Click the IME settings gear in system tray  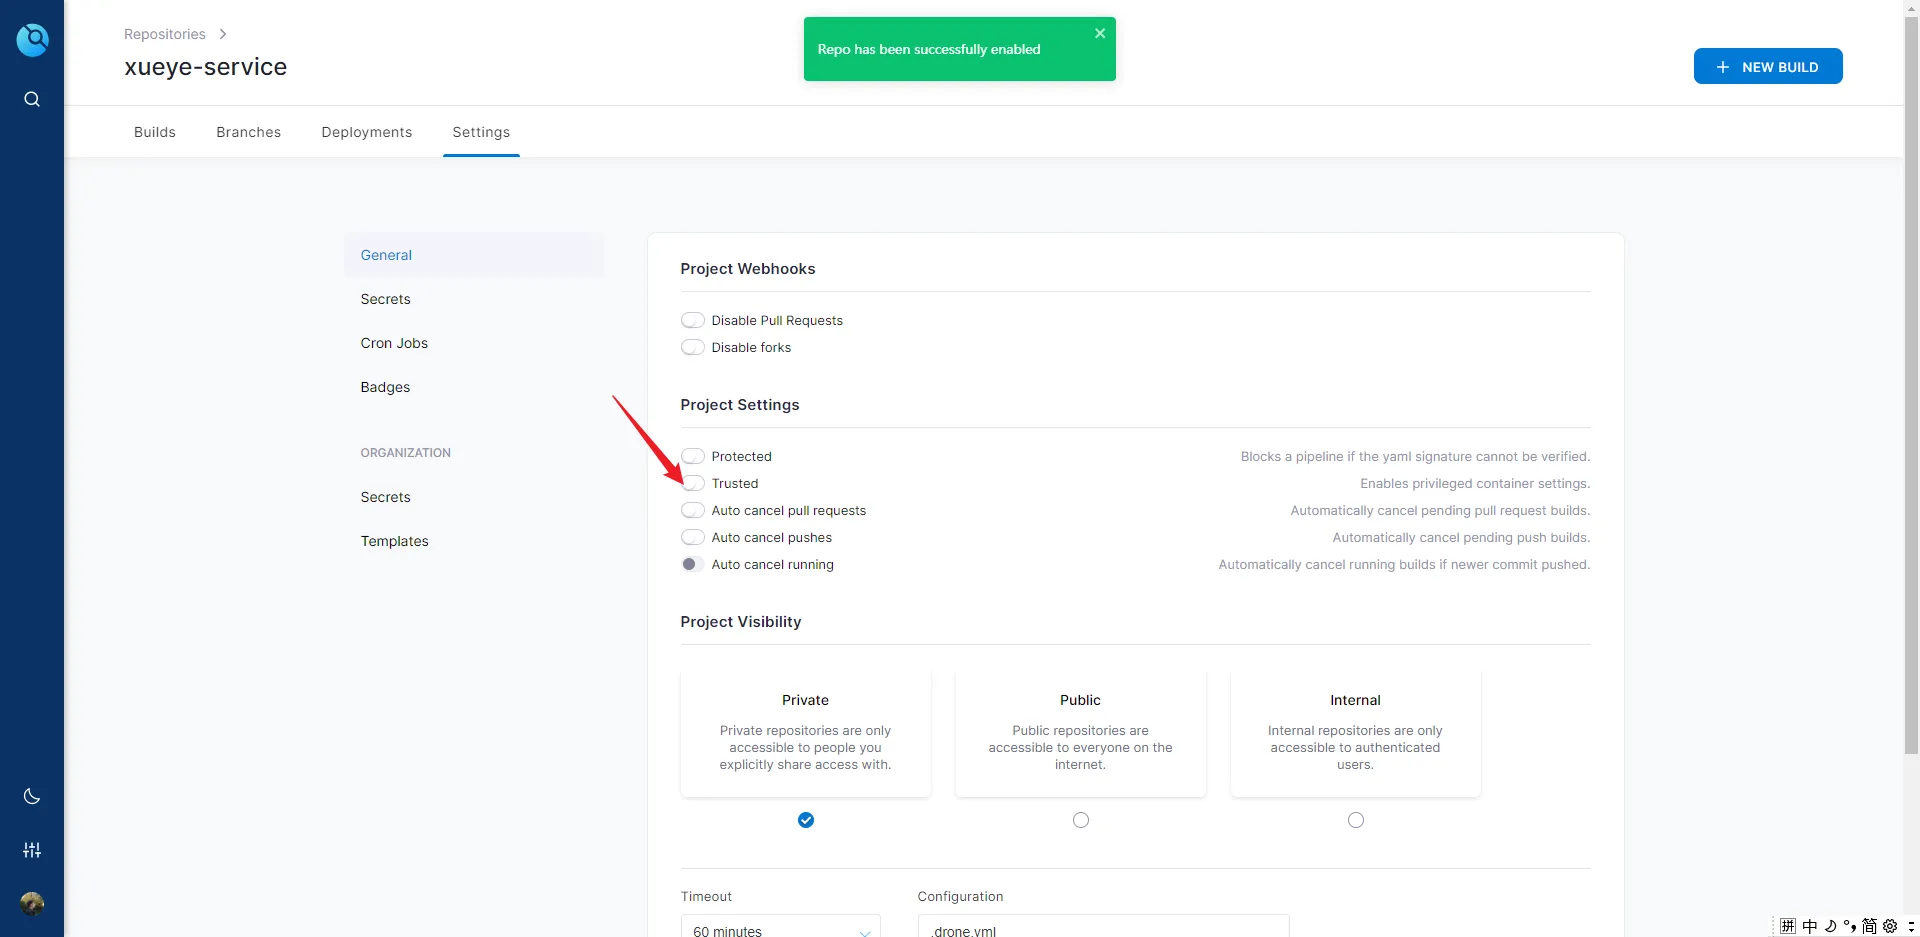coord(1890,926)
